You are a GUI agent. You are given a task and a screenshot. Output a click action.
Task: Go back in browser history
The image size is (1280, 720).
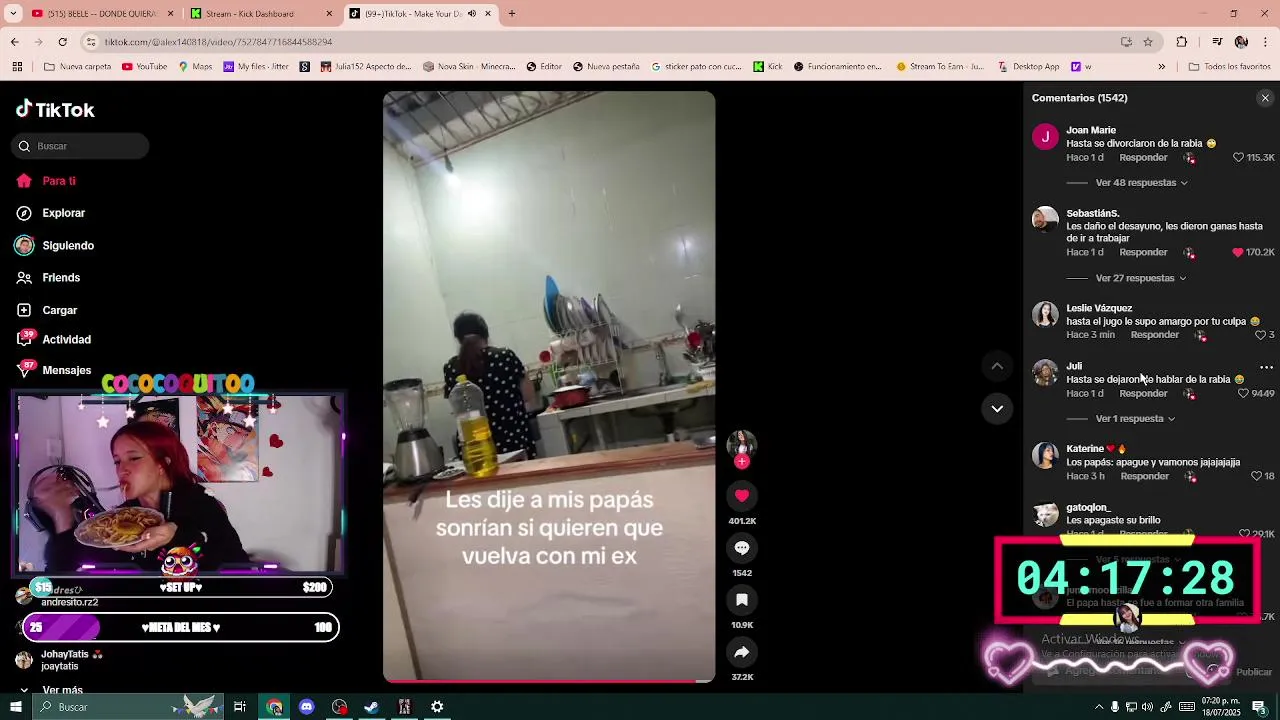[14, 42]
